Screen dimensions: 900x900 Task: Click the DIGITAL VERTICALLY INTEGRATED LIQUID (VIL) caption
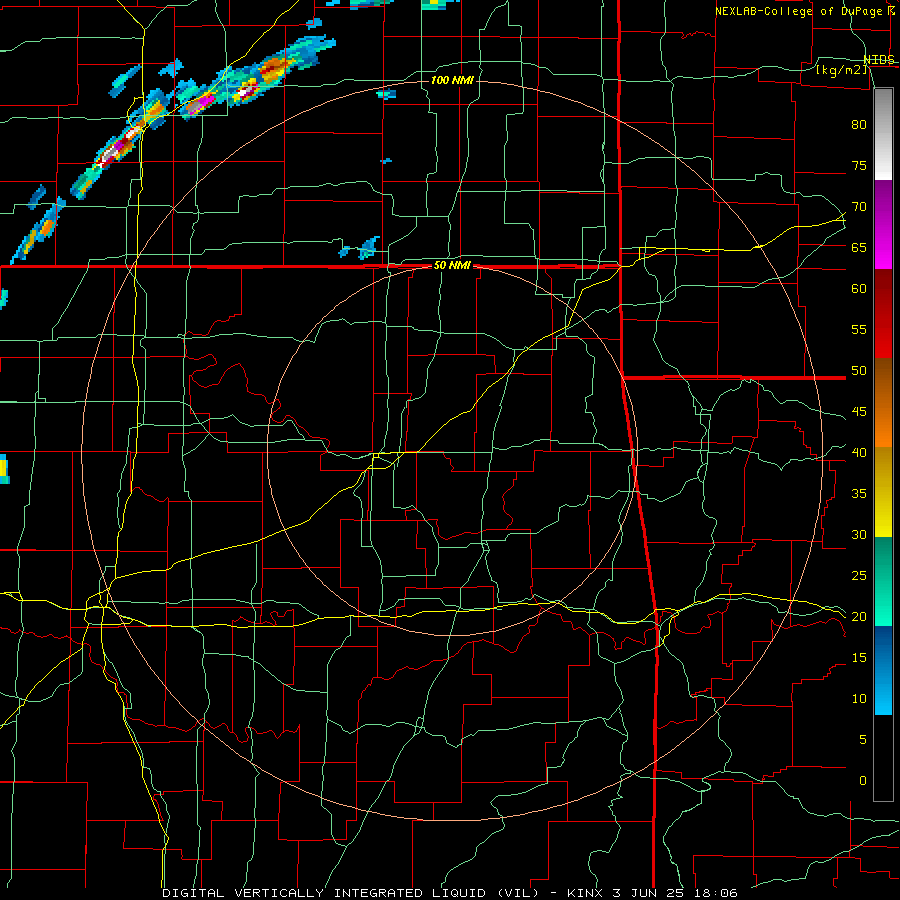click(x=351, y=893)
